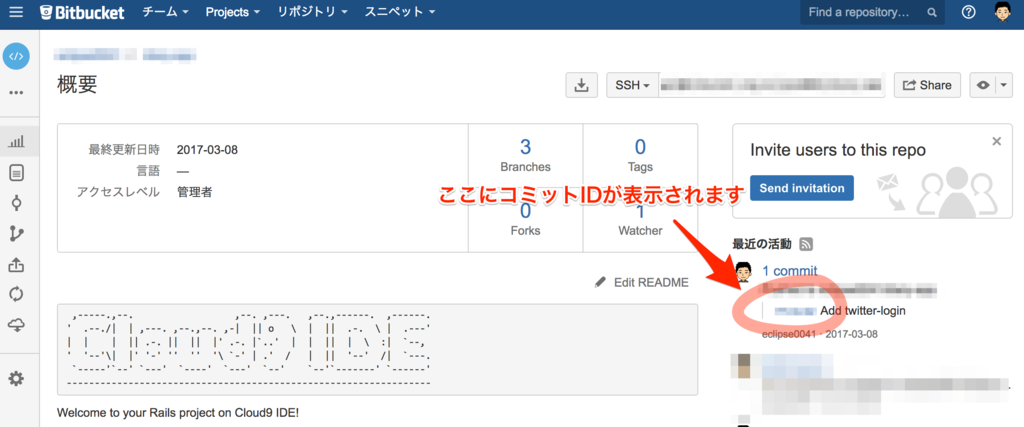Click the Send invitation button
Image resolution: width=1024 pixels, height=427 pixels.
[801, 188]
